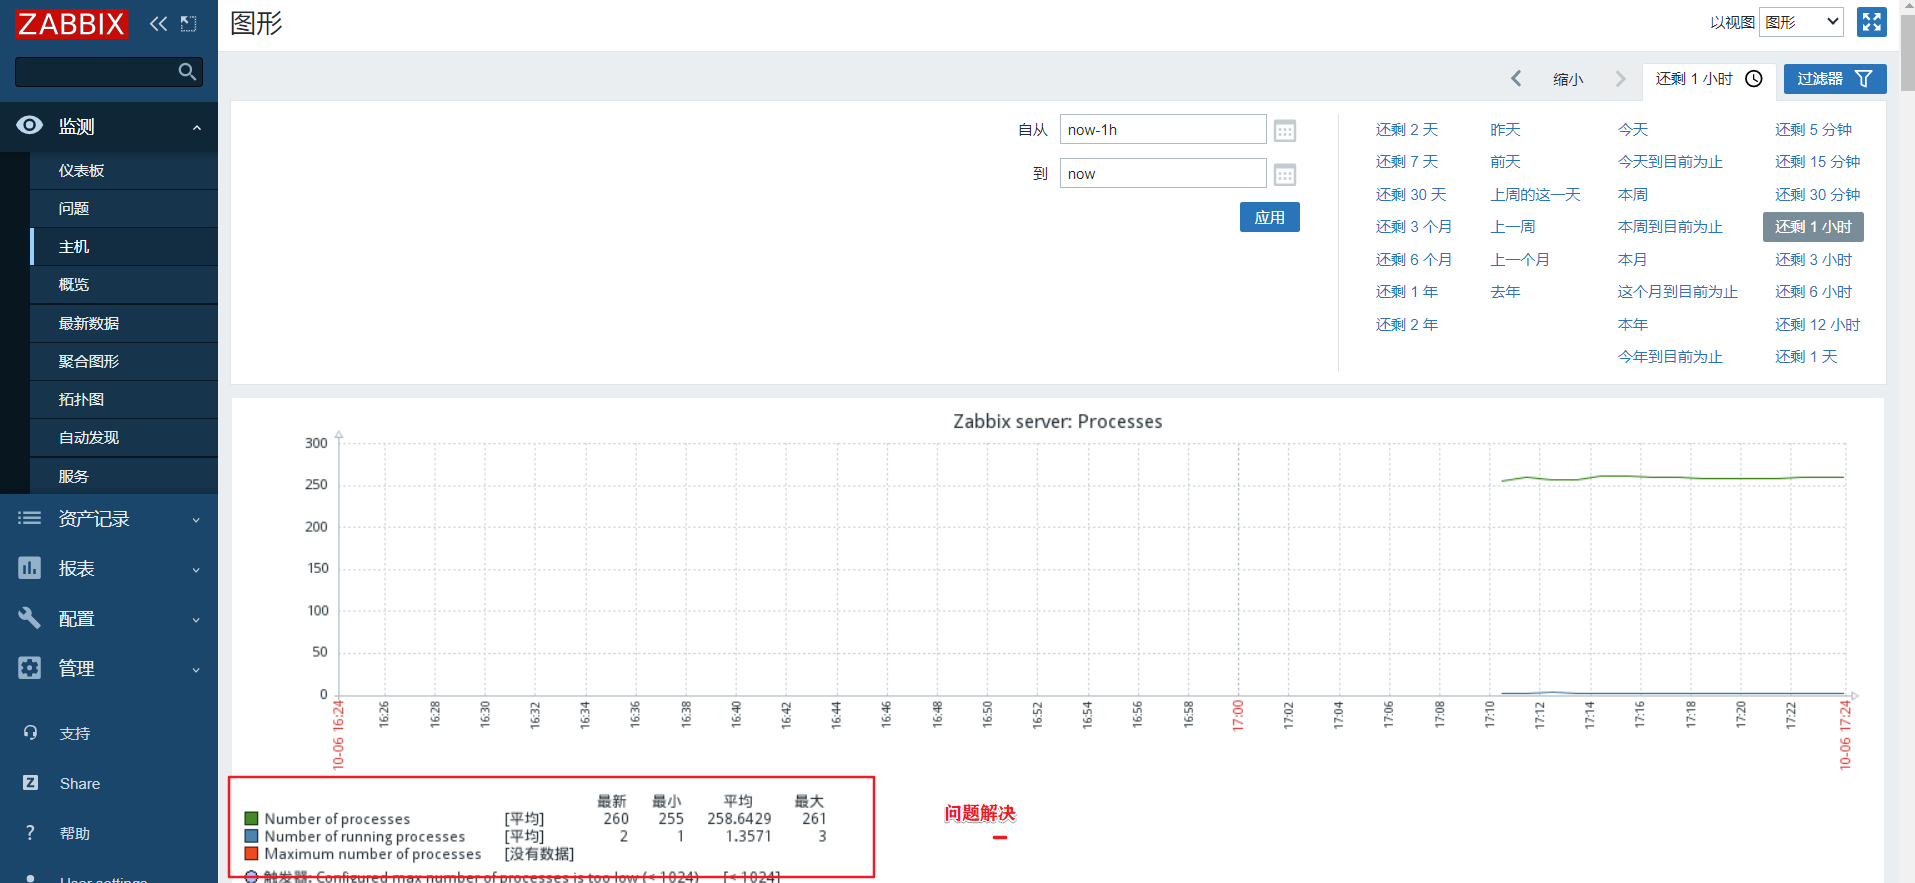Image resolution: width=1915 pixels, height=883 pixels.
Task: Click the ZABBIX logo
Action: (x=71, y=24)
